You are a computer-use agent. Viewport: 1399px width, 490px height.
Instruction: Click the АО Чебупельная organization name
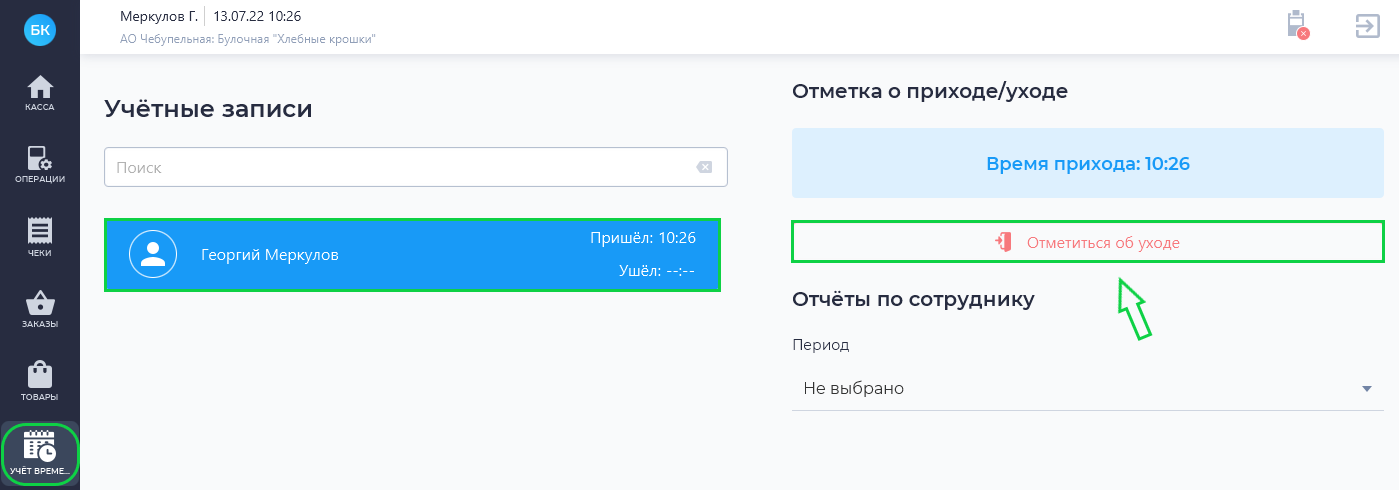(247, 39)
